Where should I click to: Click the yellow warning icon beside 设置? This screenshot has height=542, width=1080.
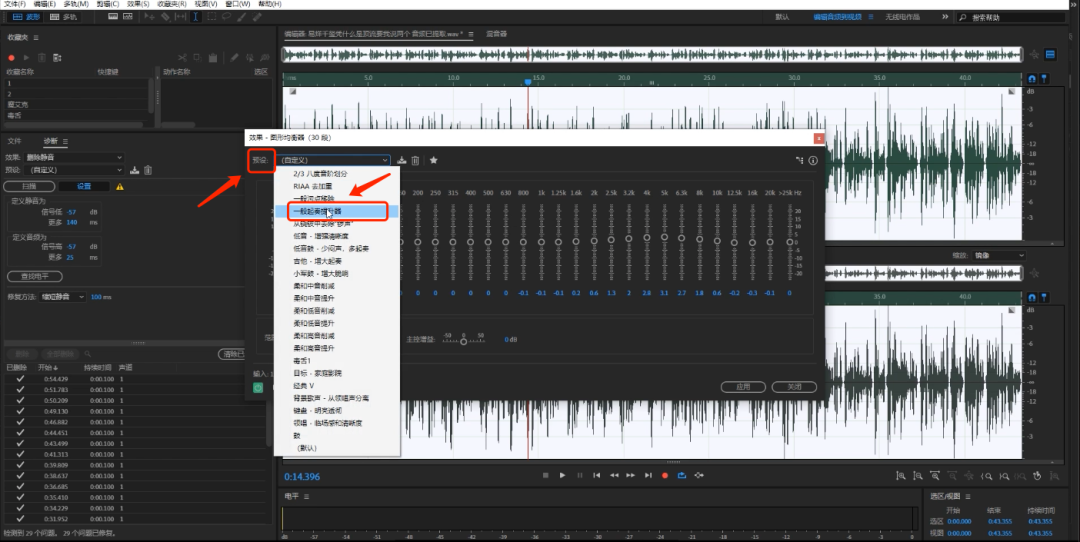point(120,187)
